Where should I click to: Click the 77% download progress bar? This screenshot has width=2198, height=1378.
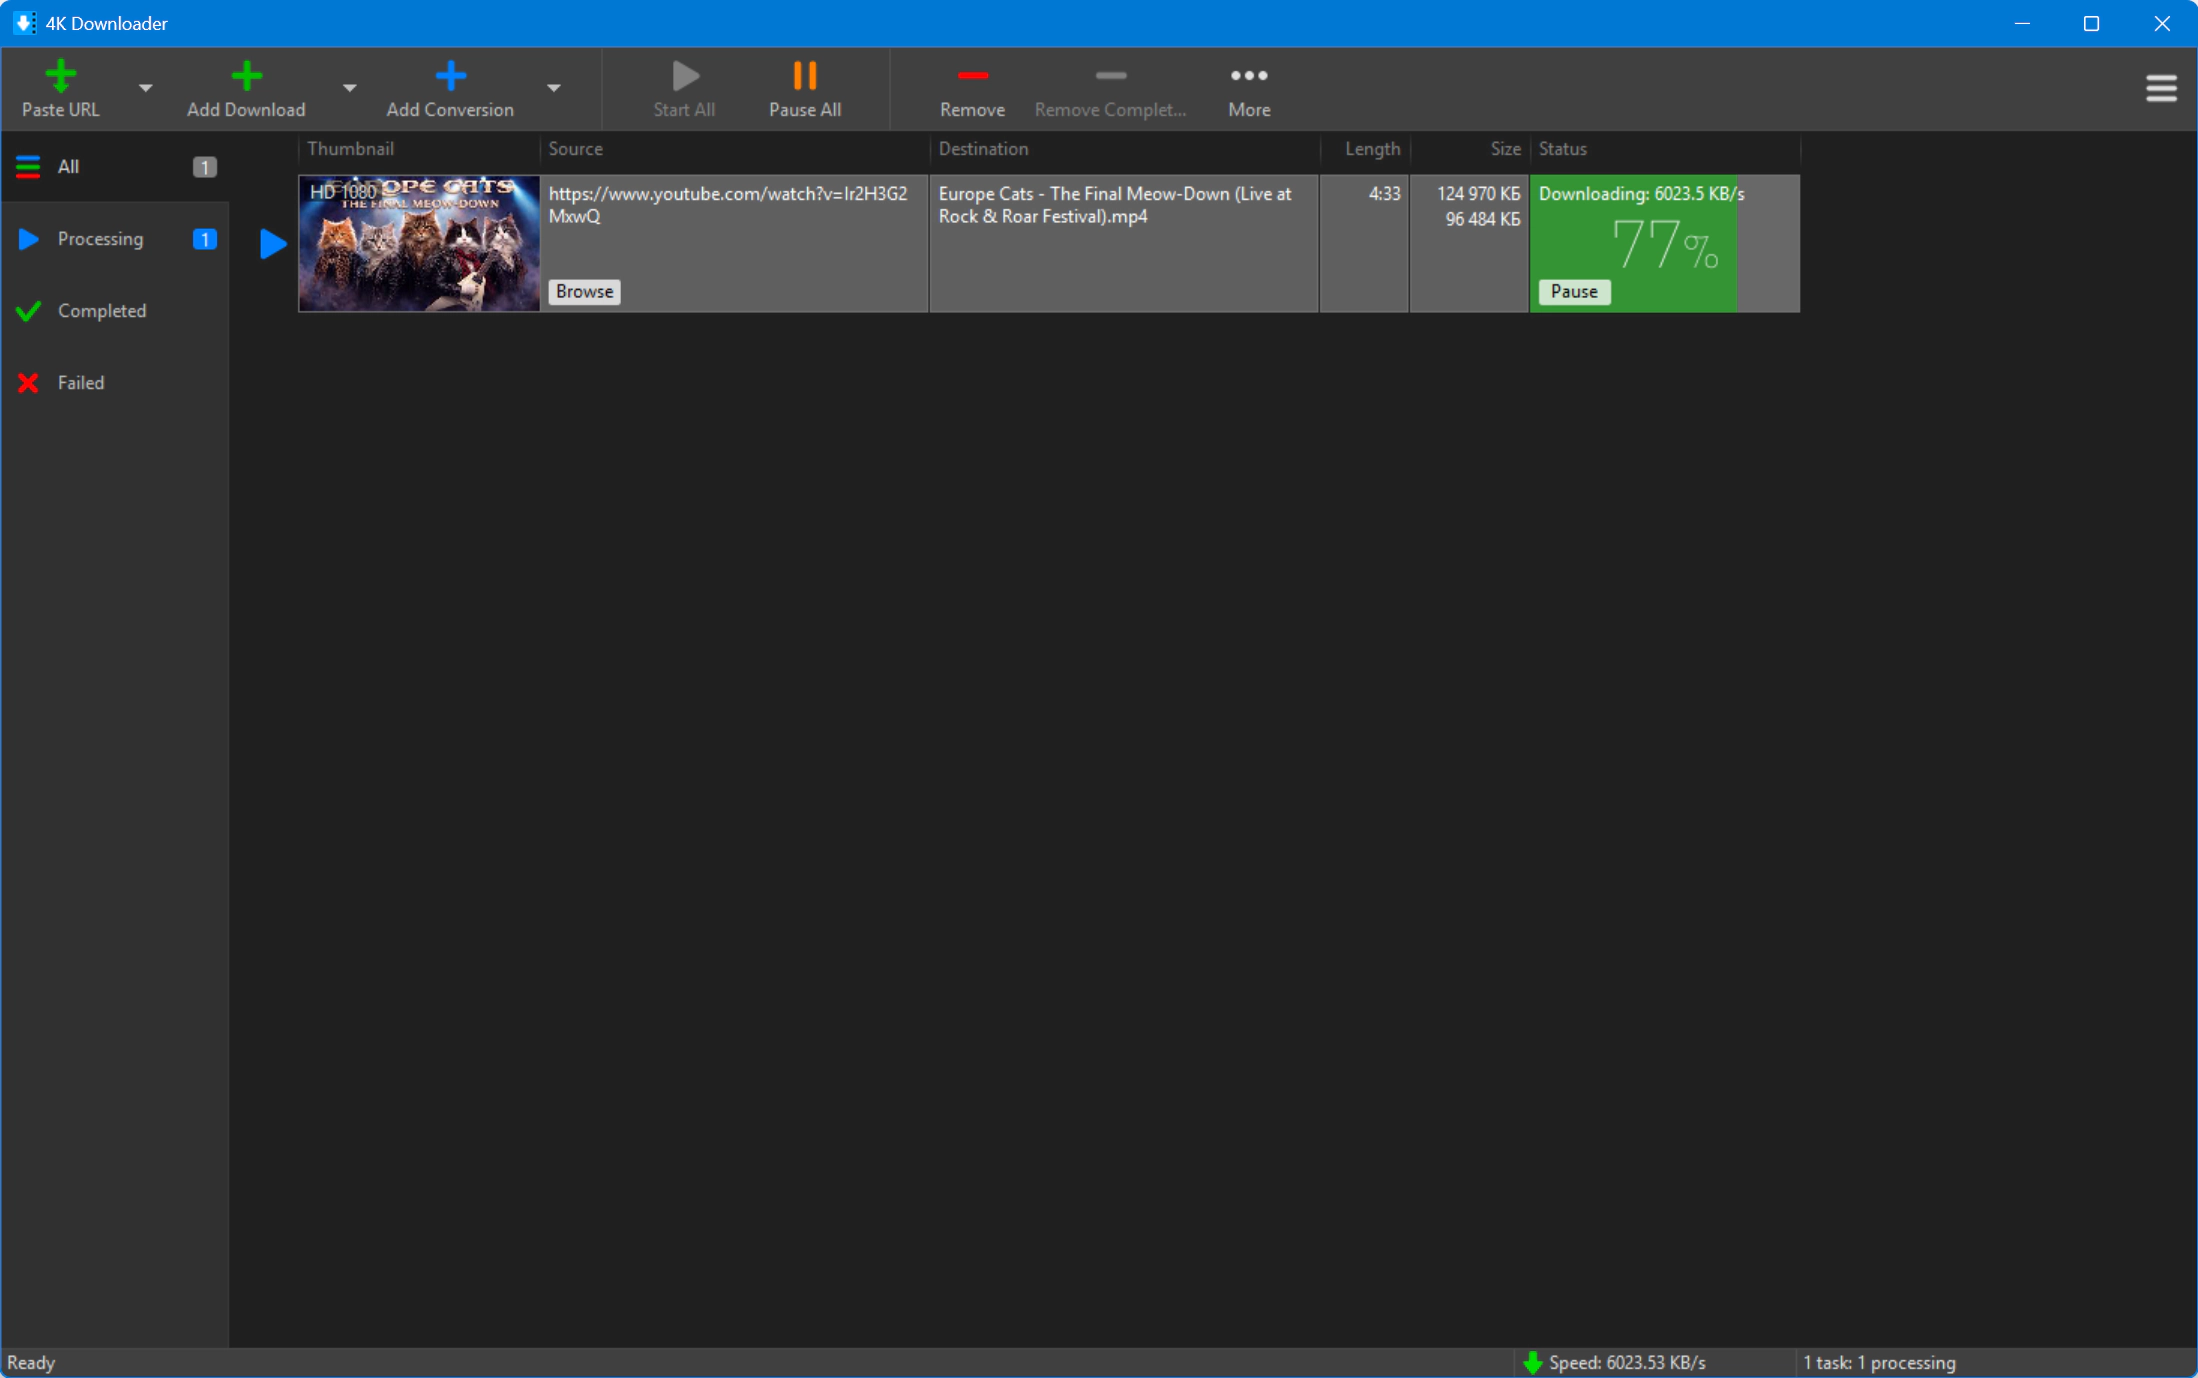click(1665, 243)
